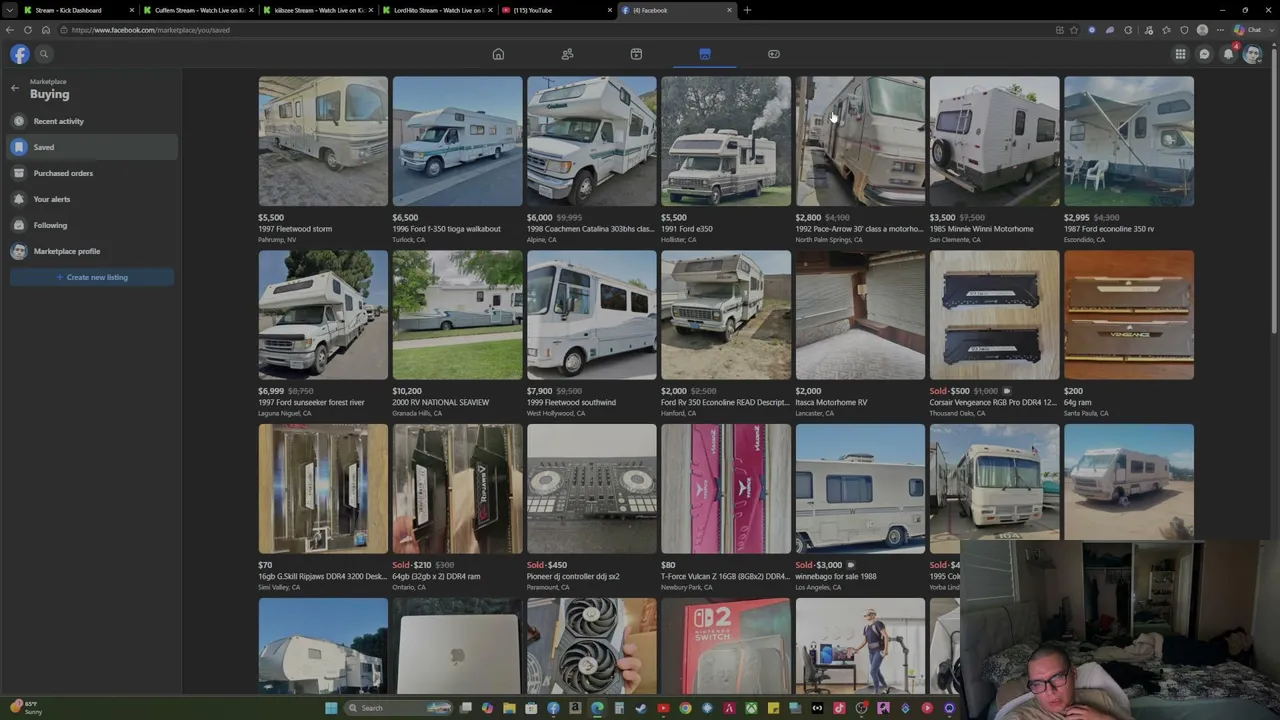This screenshot has width=1280, height=720.
Task: Open a new browser tab with plus
Action: pos(747,10)
